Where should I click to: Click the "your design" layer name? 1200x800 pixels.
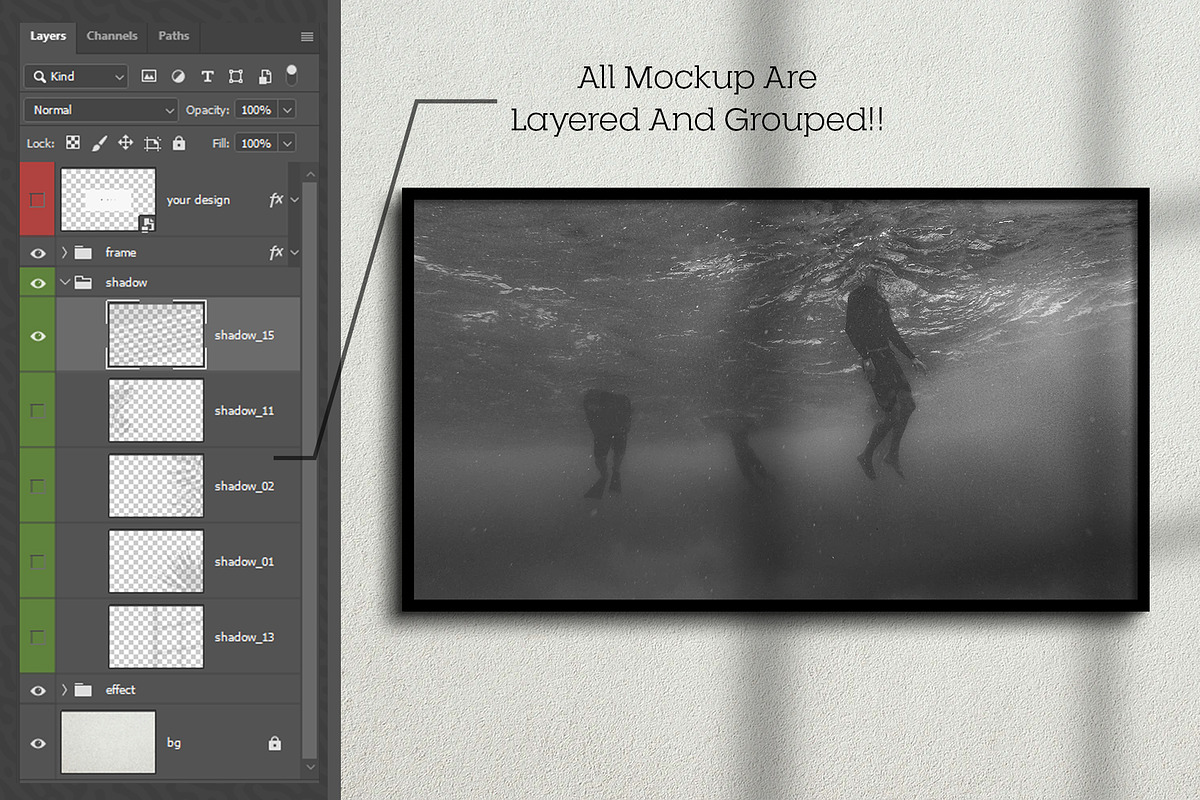click(198, 200)
